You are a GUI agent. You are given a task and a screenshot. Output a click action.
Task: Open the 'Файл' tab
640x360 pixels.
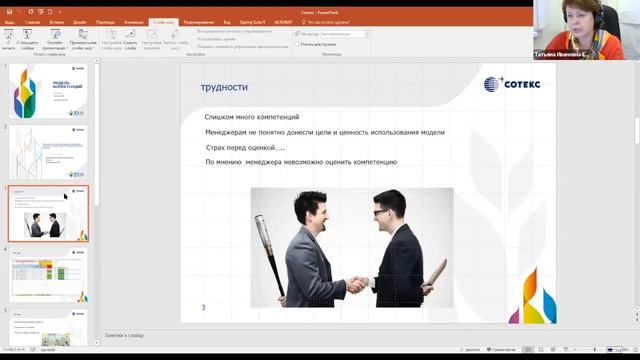(10, 22)
